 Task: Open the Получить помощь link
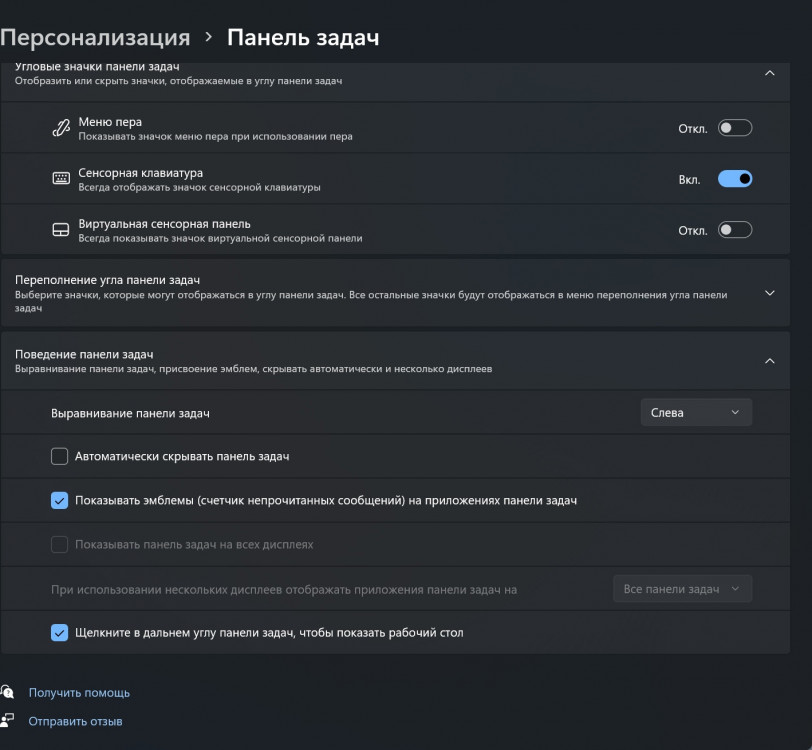pos(79,692)
